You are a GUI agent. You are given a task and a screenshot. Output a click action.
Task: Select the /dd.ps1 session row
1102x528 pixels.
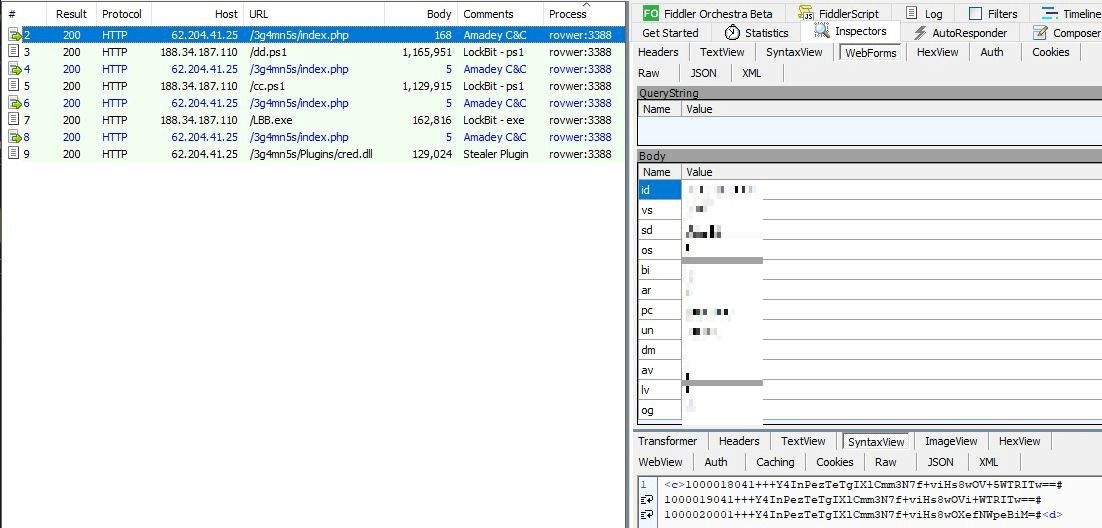click(x=313, y=52)
